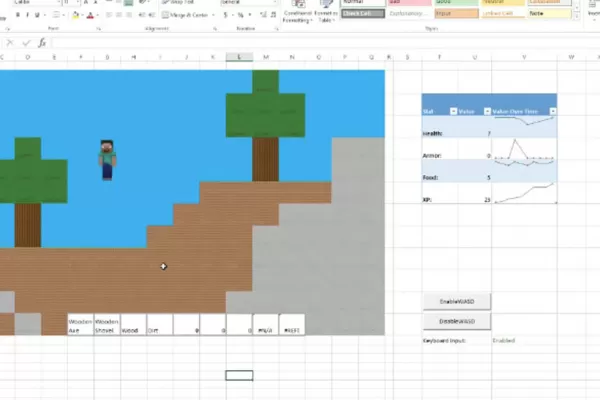Screen dimensions: 600x400
Task: Open the Value column filter dropdown
Action: pyautogui.click(x=487, y=111)
